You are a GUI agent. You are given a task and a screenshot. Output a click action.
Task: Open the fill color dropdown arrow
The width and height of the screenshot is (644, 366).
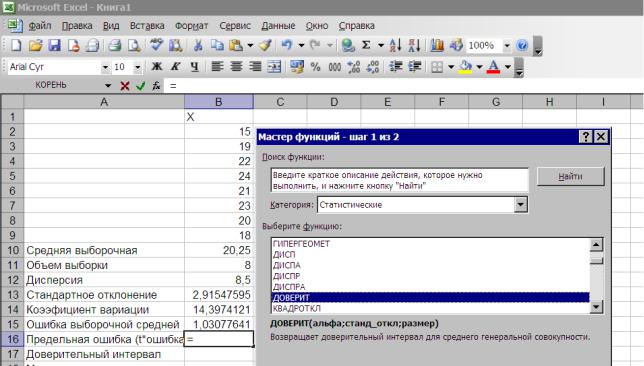point(479,67)
